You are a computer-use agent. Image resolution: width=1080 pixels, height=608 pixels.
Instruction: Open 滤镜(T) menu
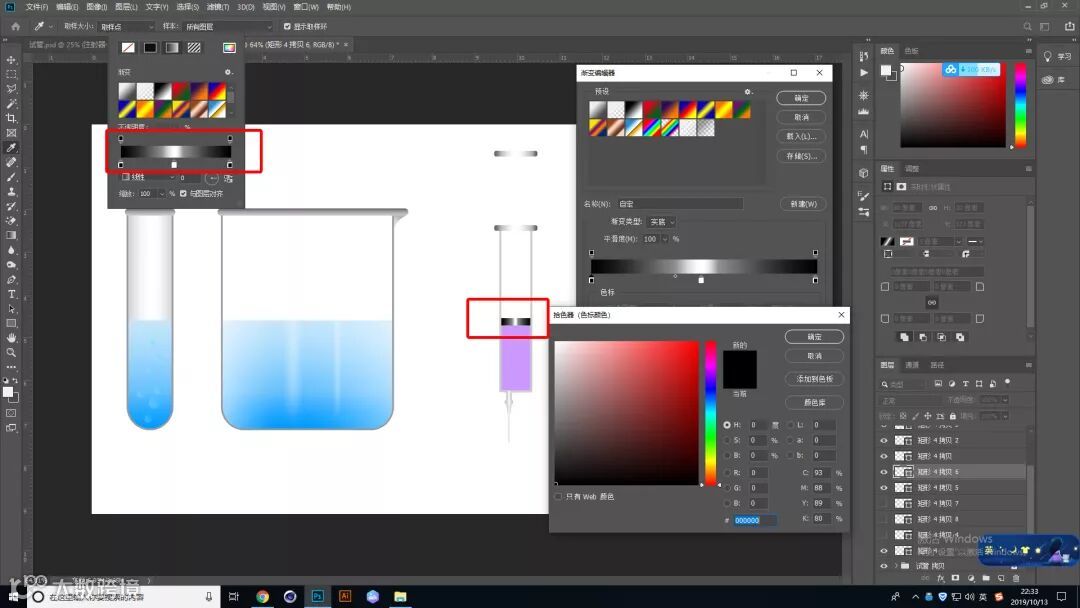point(218,7)
